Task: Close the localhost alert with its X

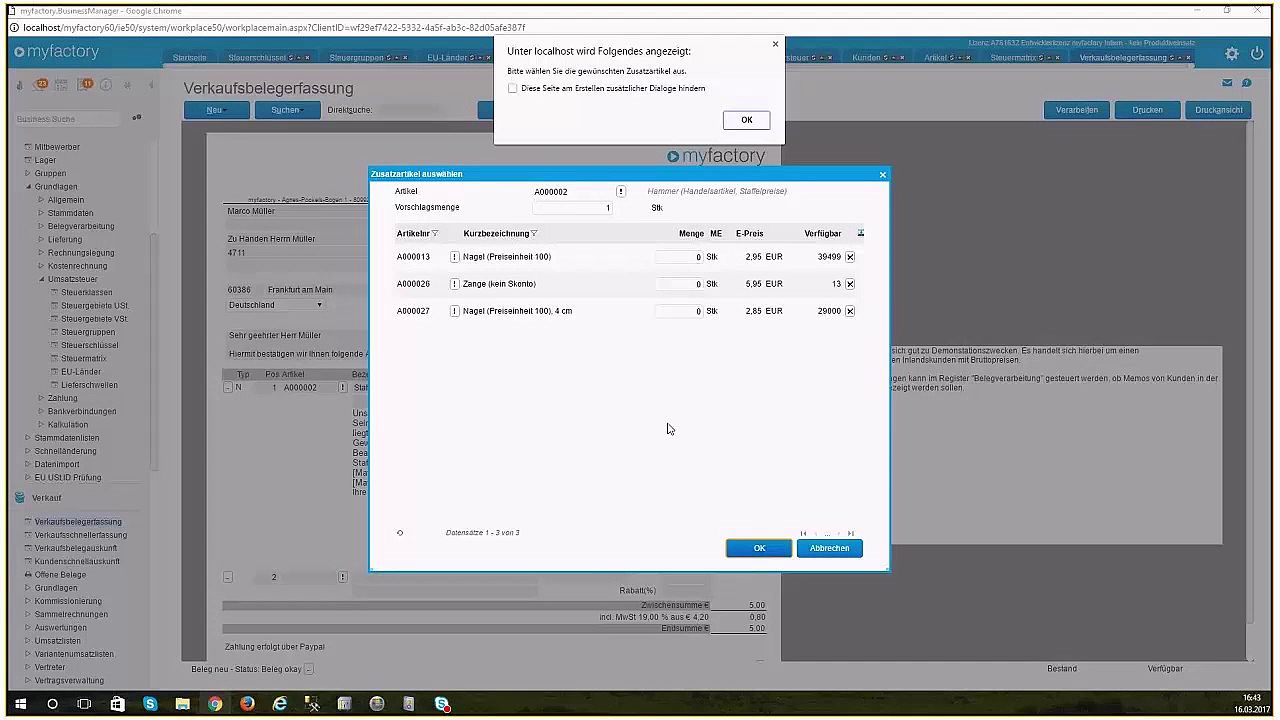Action: (x=775, y=44)
